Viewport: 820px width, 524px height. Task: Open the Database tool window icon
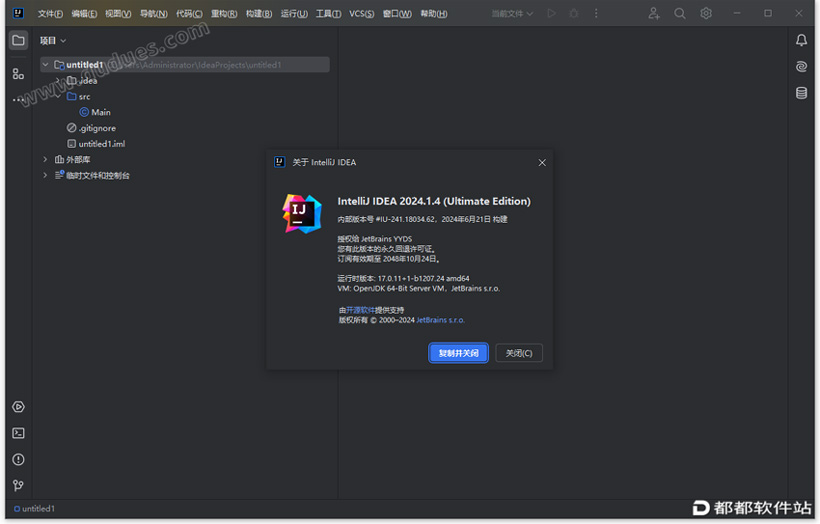pyautogui.click(x=801, y=93)
